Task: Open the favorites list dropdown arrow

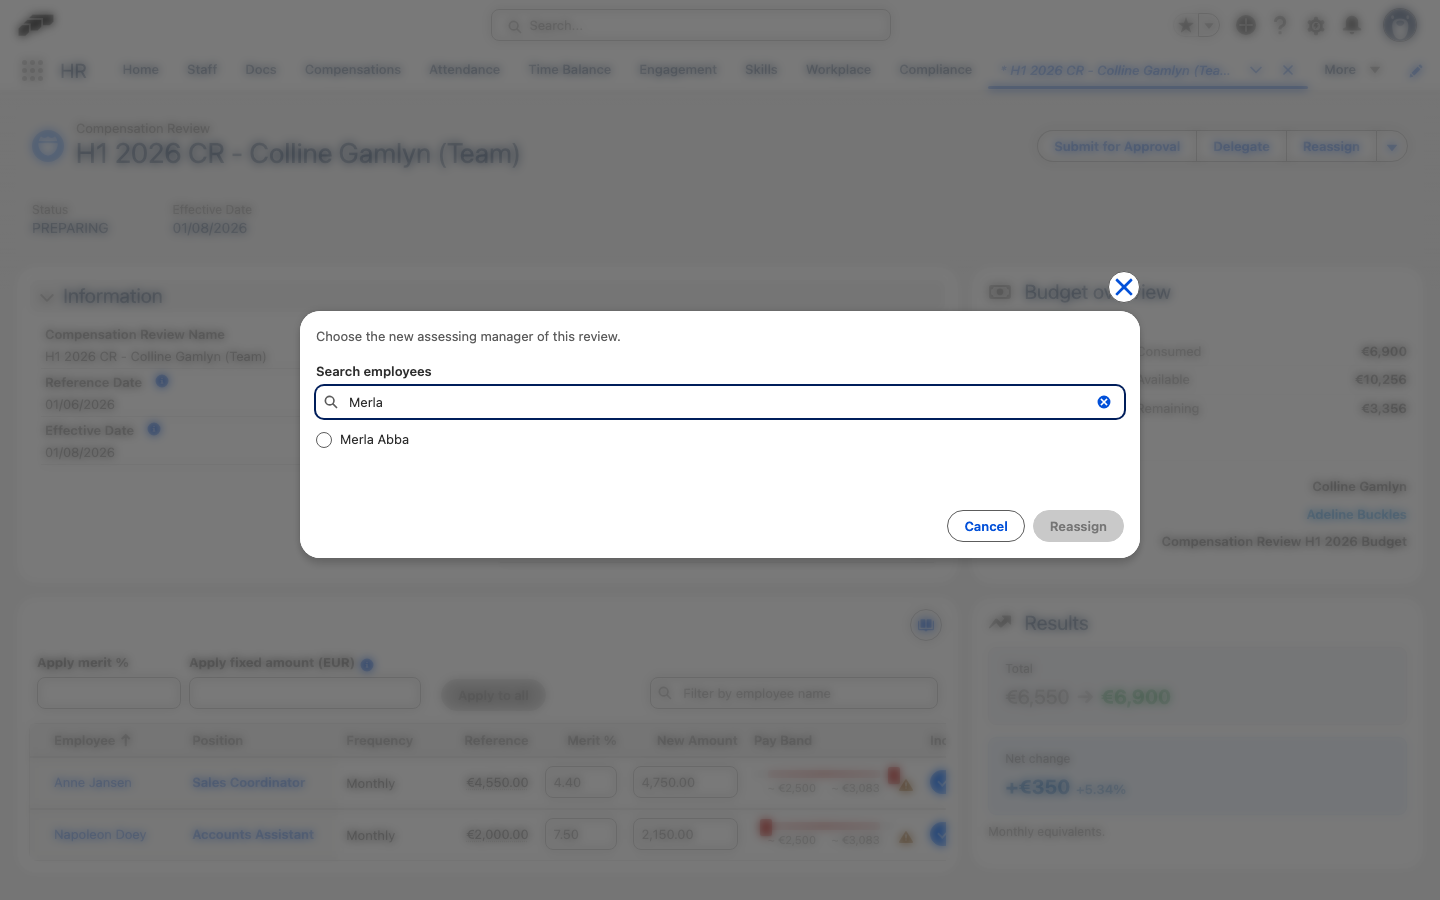Action: (1209, 25)
